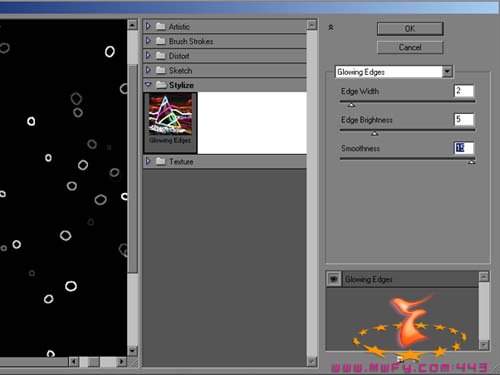Click the Edge Width slider handle
Screen dimensions: 500x375
click(x=351, y=105)
